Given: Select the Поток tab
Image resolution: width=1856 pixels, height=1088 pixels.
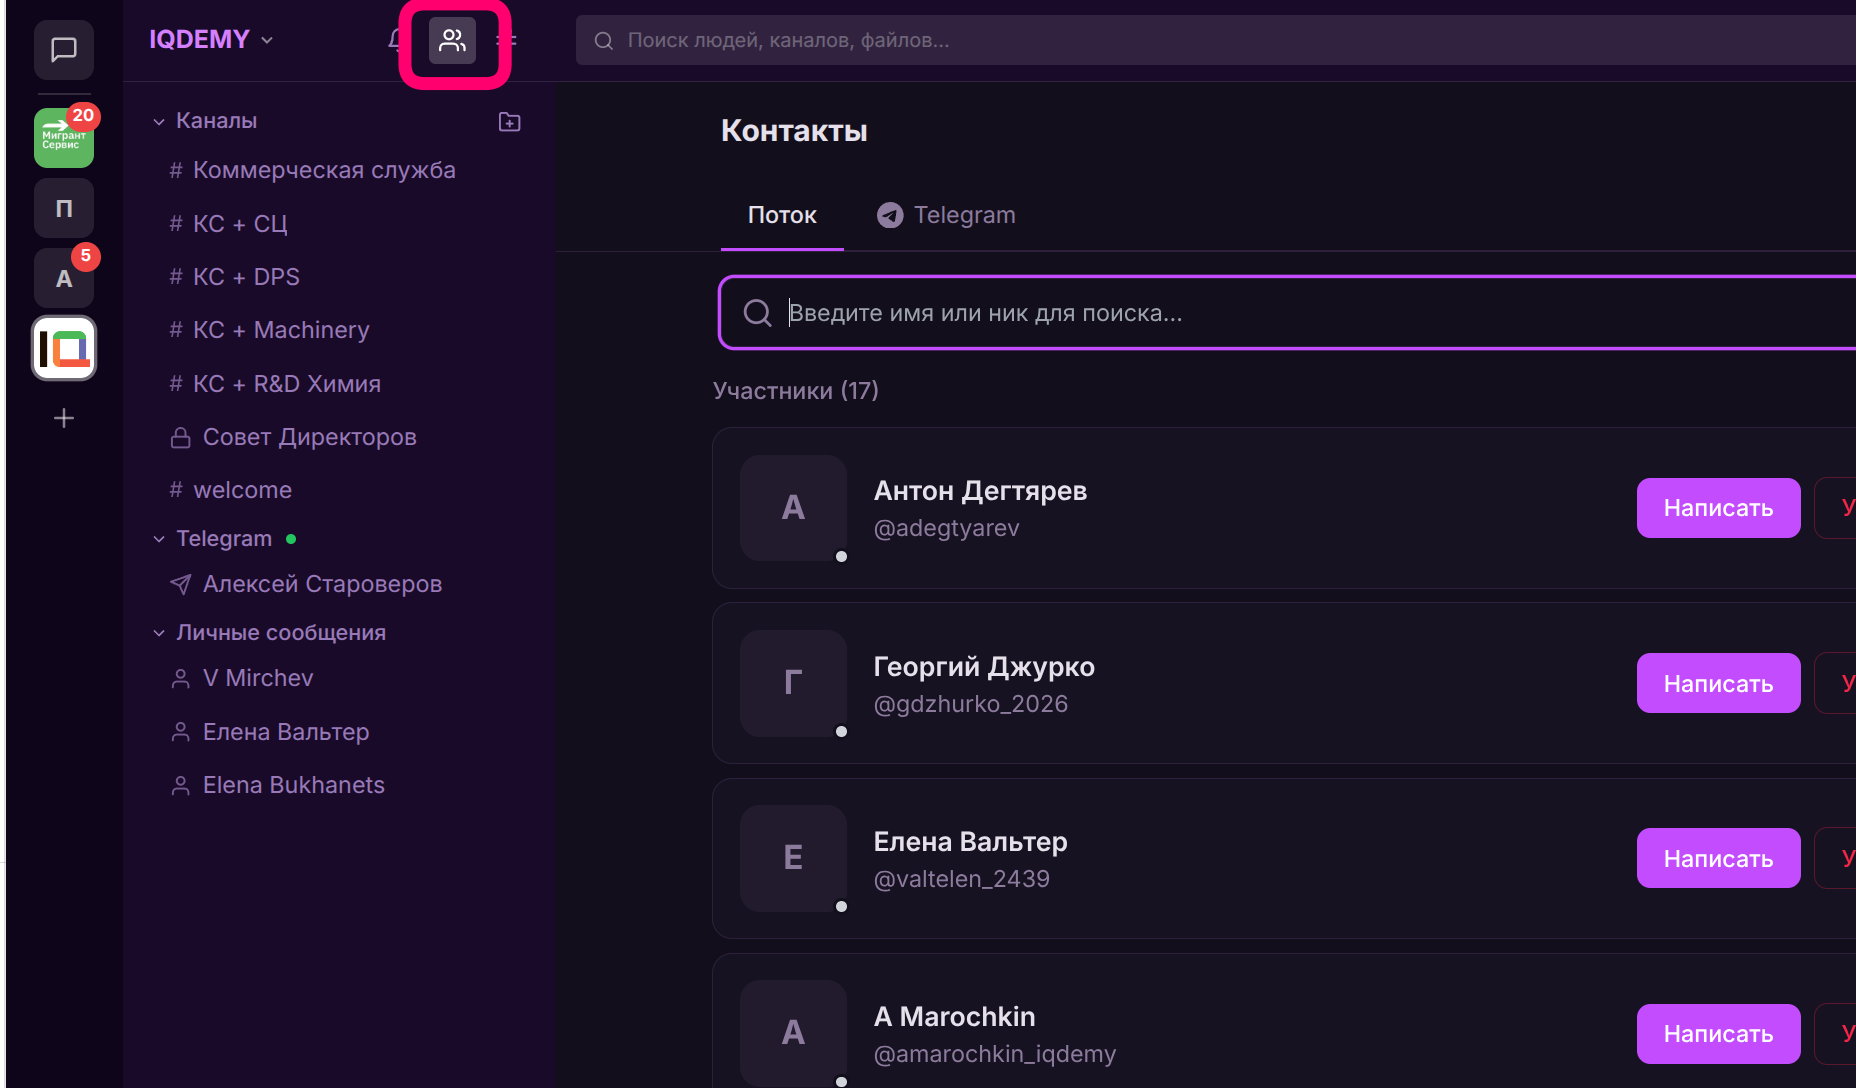Looking at the screenshot, I should point(782,216).
